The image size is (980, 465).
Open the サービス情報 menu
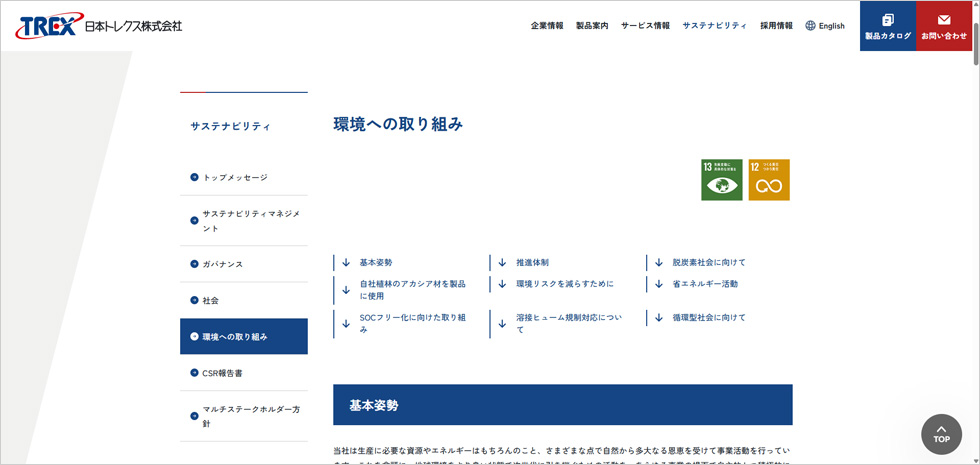645,26
